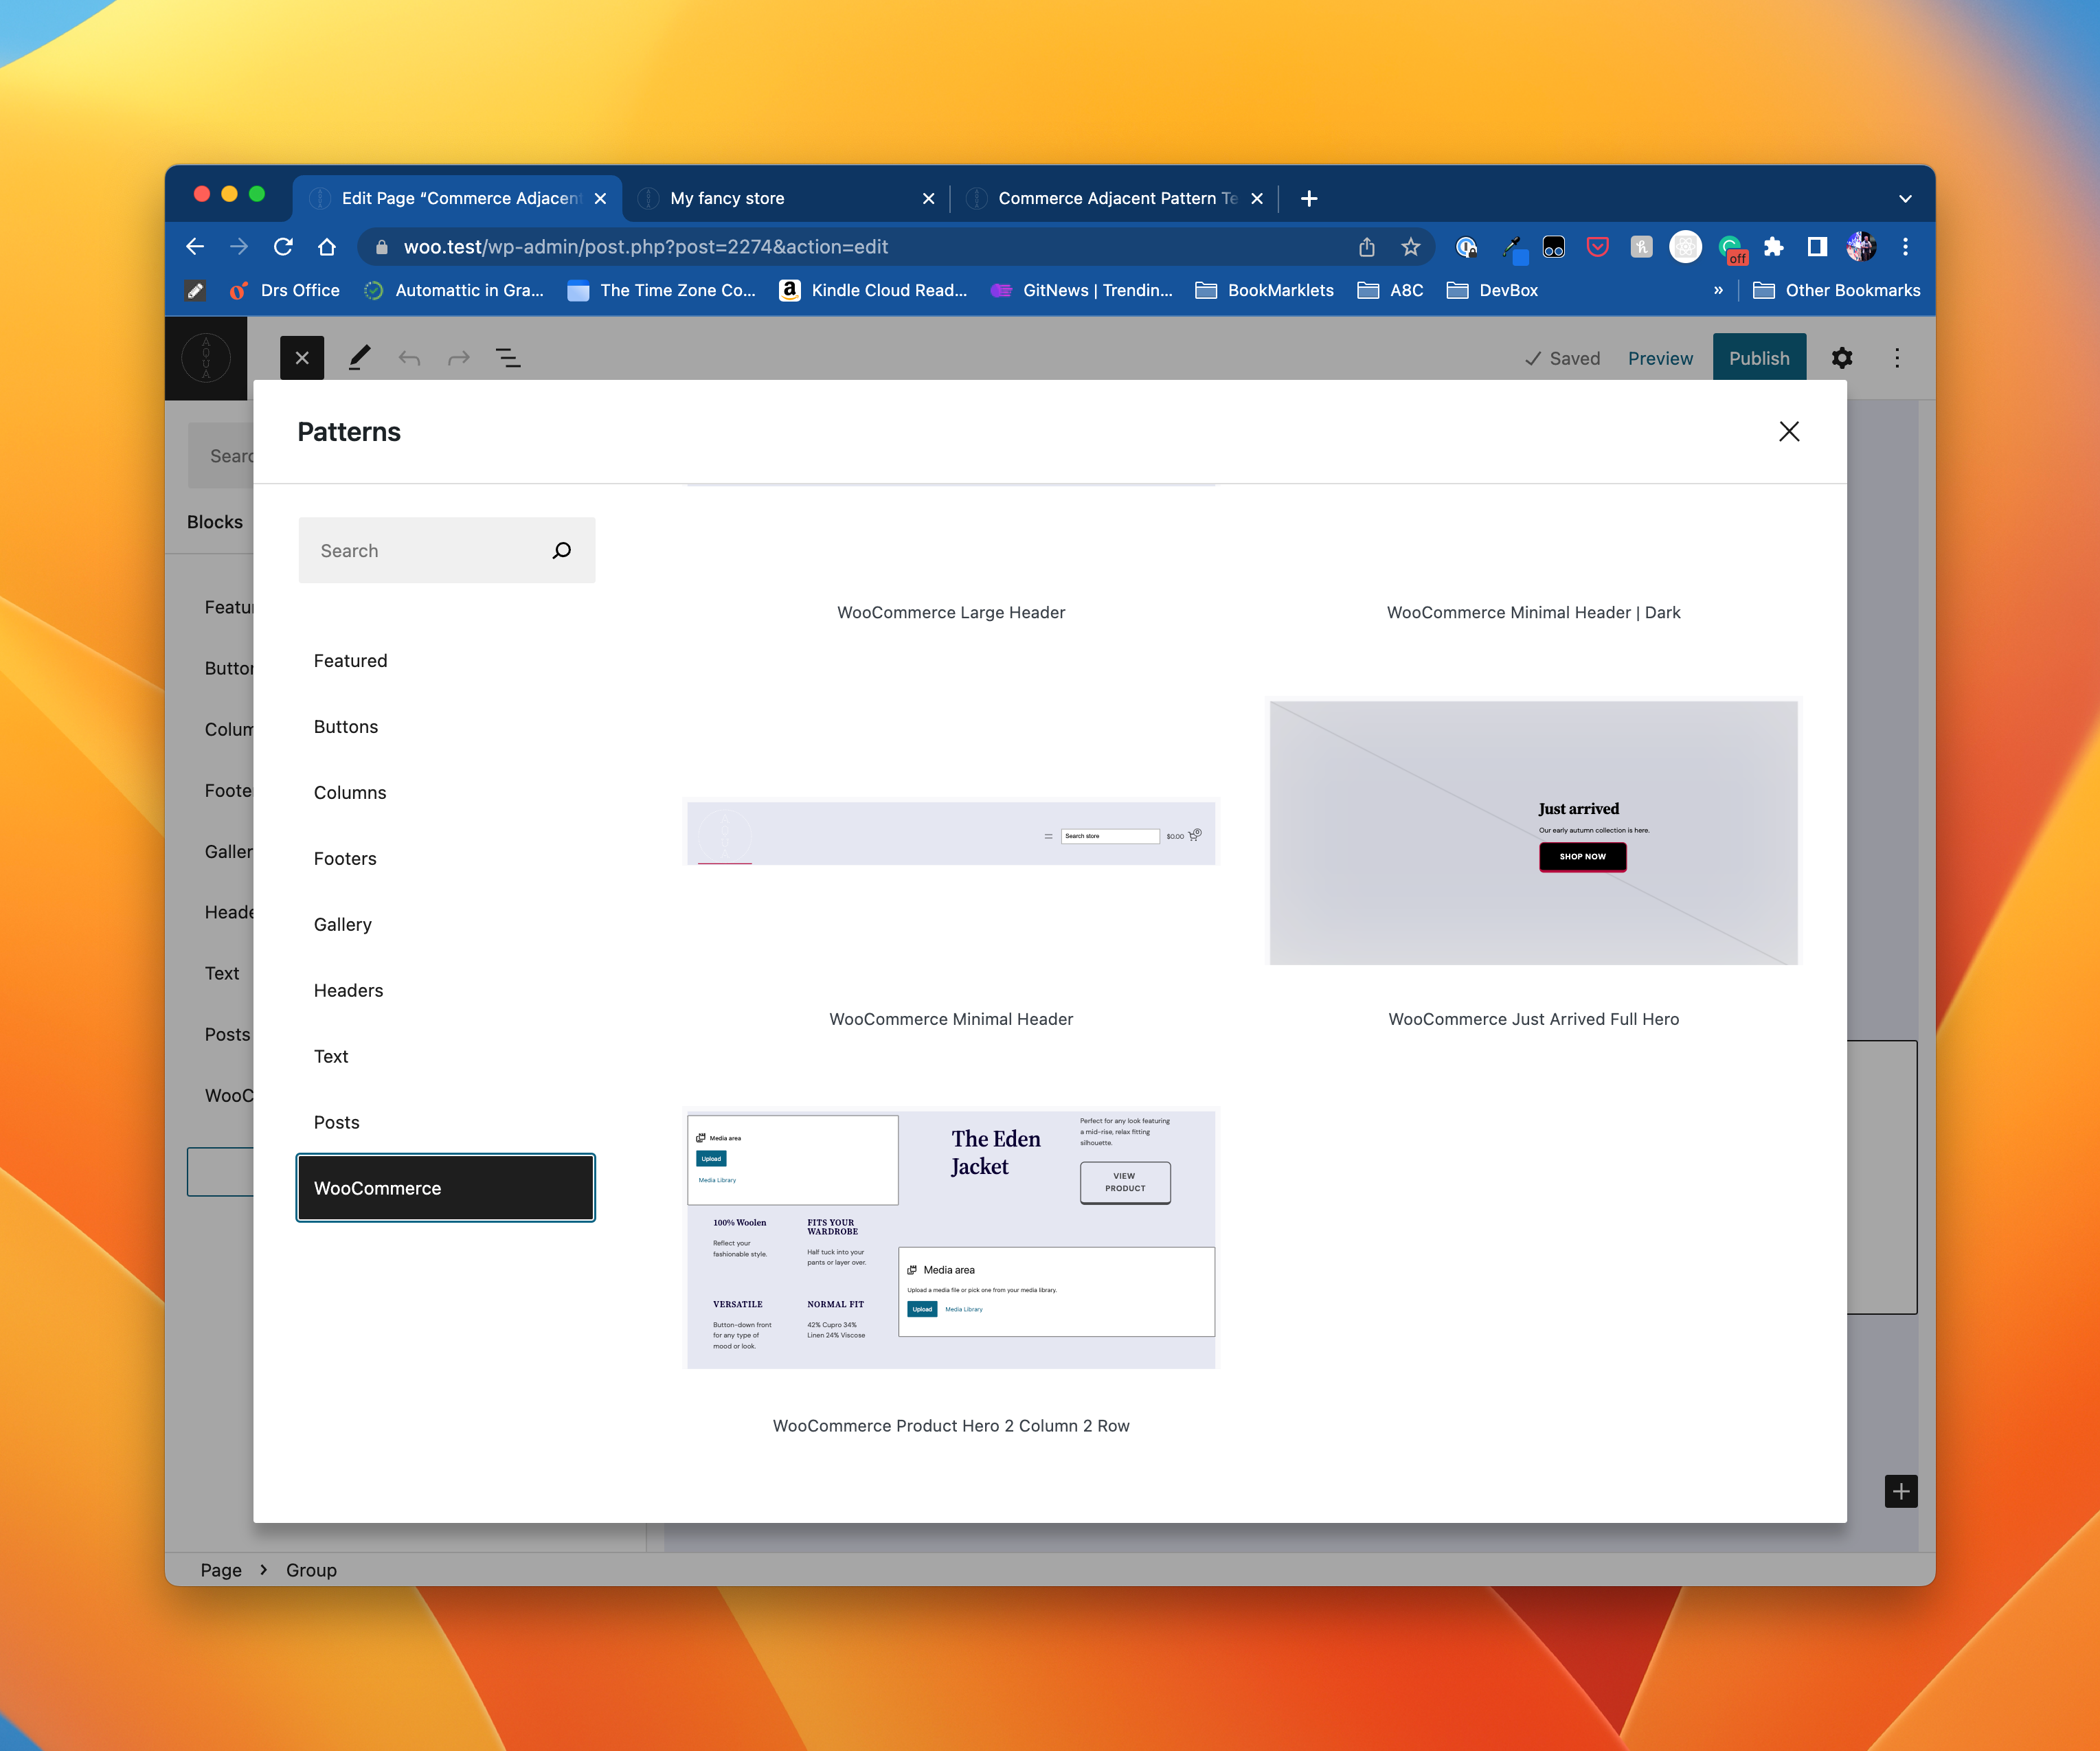Click the list/document icon in toolbar

tap(508, 357)
